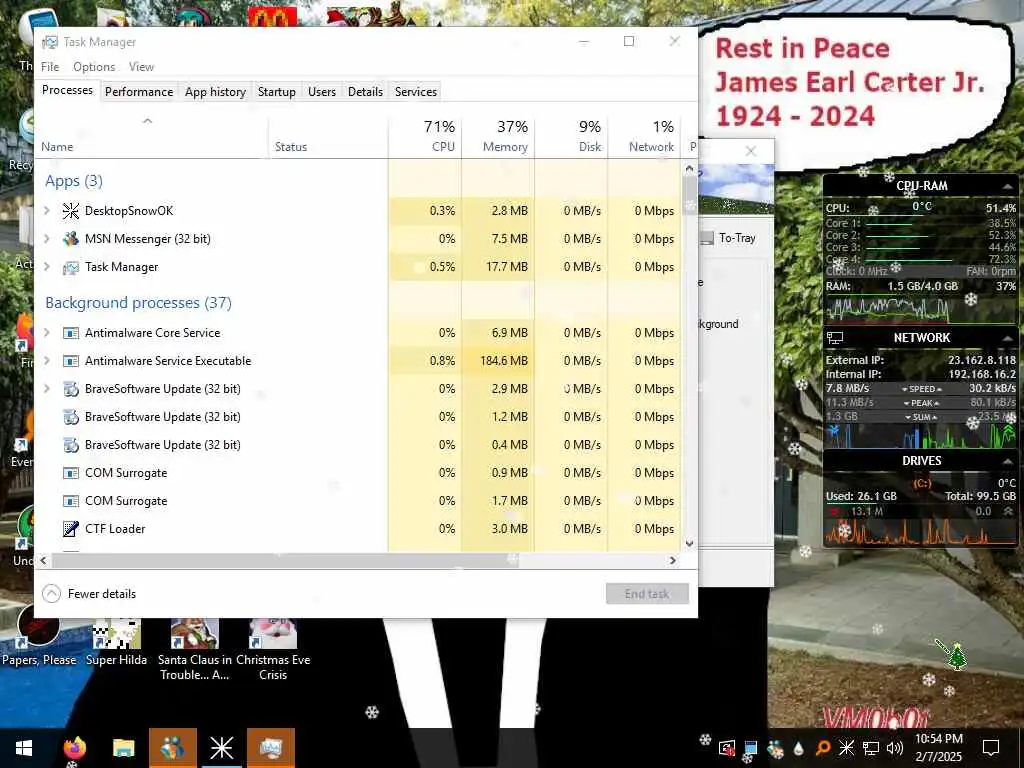This screenshot has height=768, width=1024.
Task: Click the Antimalware Core Service icon
Action: pyautogui.click(x=71, y=333)
